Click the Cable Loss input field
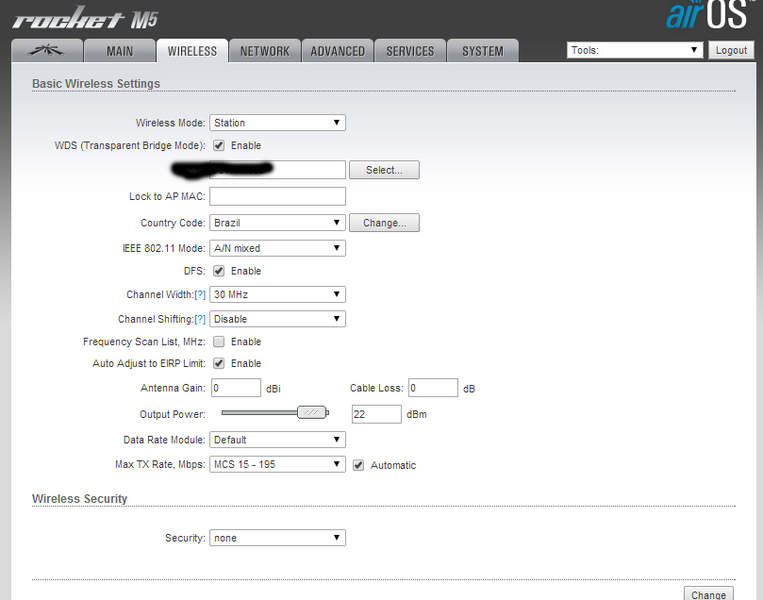Viewport: 763px width, 600px height. tap(433, 388)
